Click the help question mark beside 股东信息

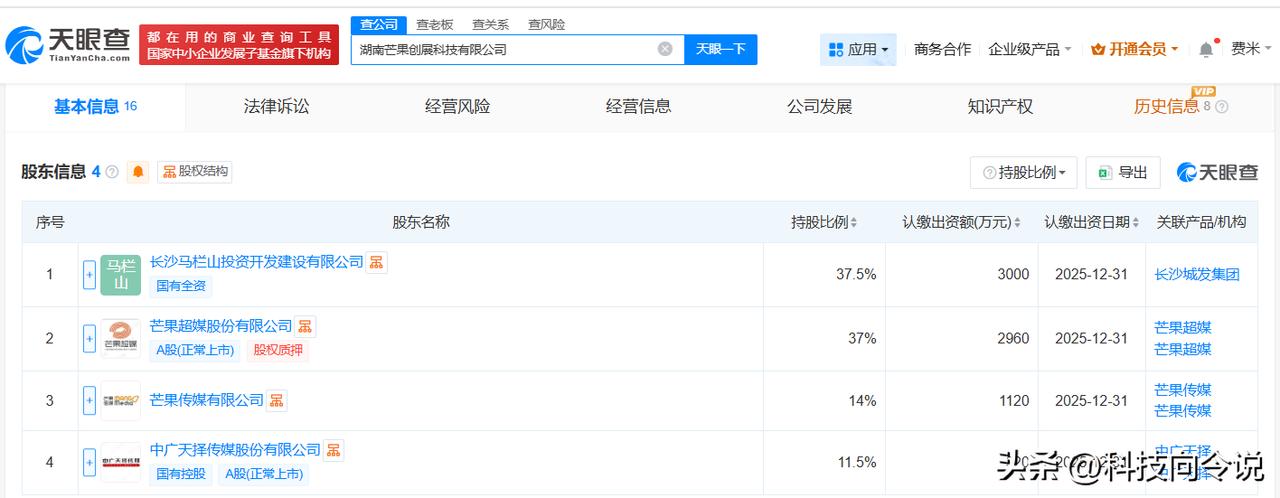pyautogui.click(x=112, y=172)
